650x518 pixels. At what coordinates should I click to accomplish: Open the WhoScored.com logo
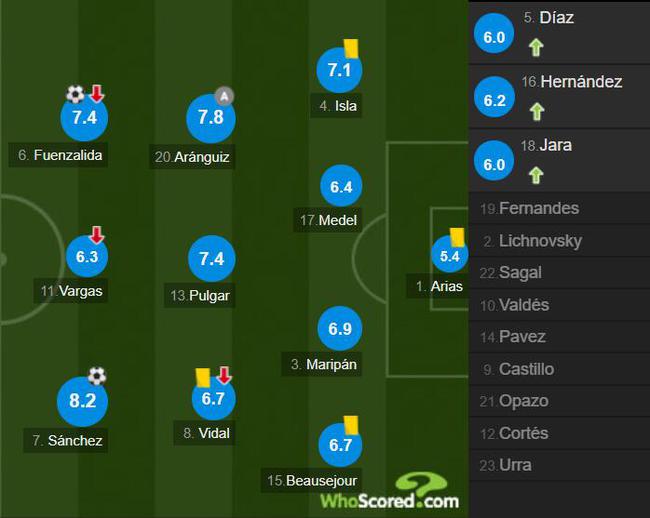(x=390, y=493)
